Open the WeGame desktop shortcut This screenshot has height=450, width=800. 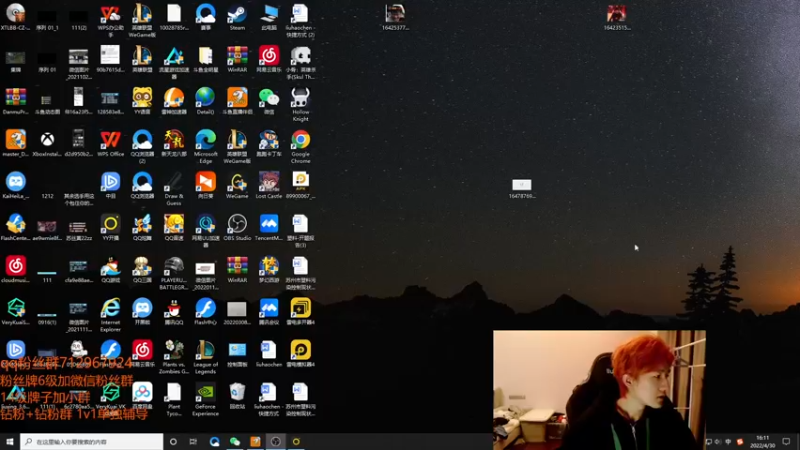pyautogui.click(x=237, y=182)
